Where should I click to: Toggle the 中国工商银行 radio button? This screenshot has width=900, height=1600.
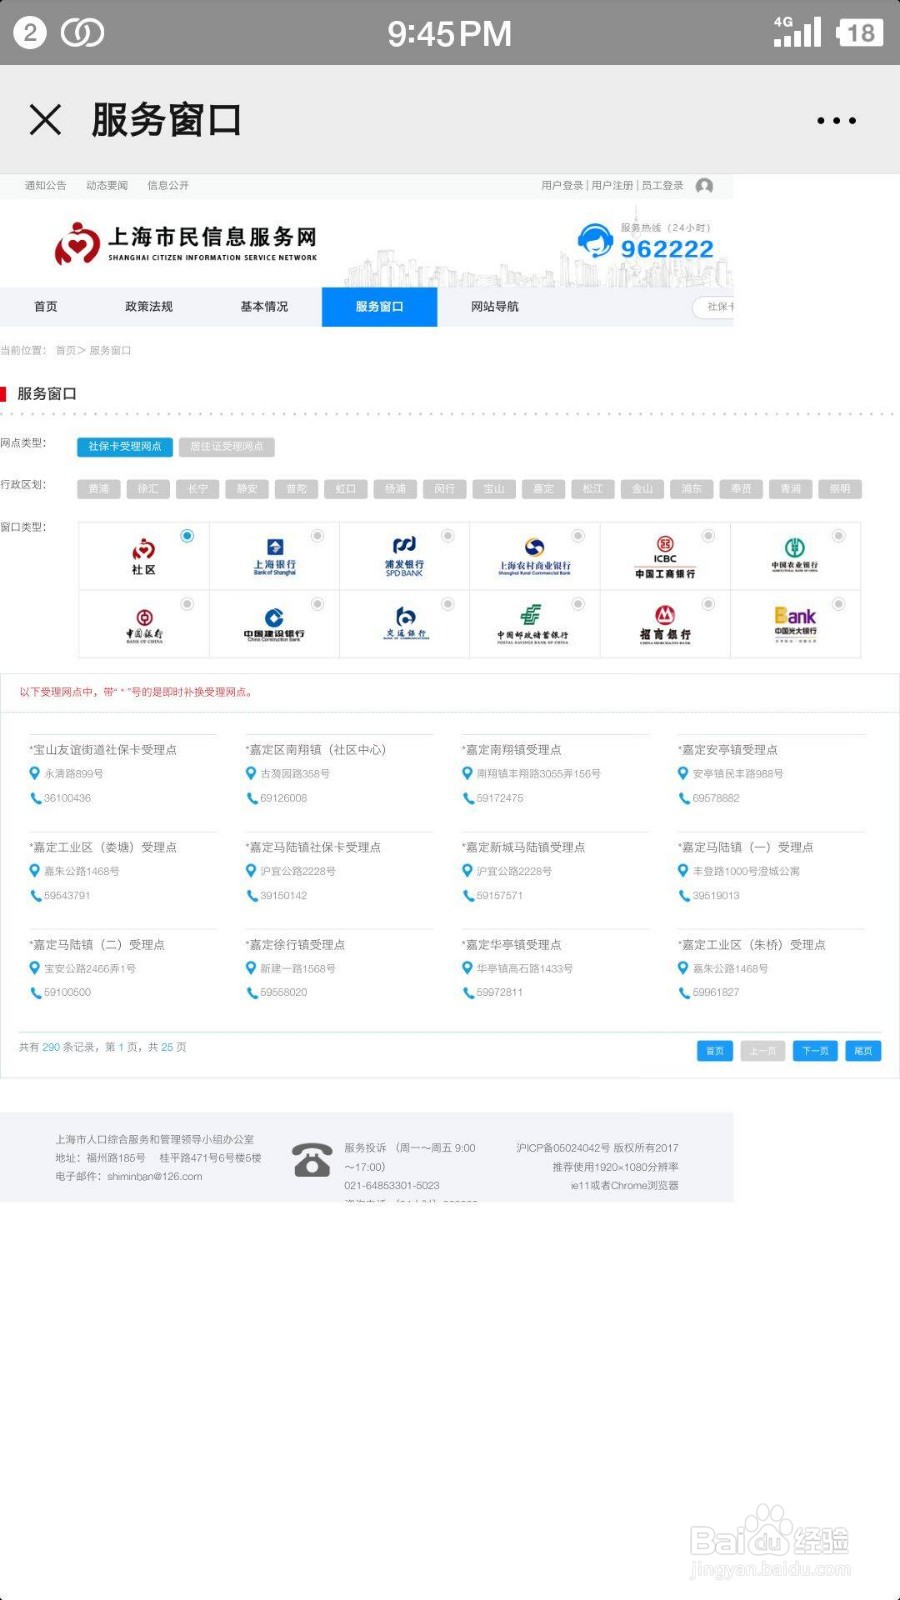(x=708, y=536)
